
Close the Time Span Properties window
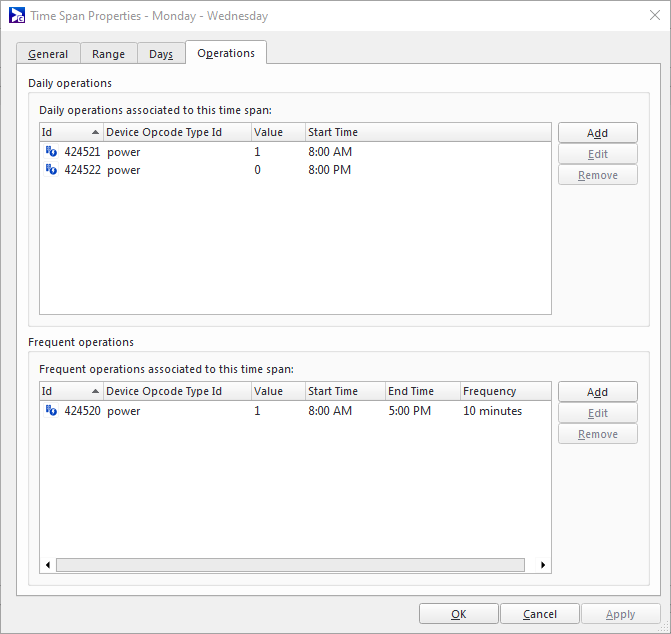647,16
